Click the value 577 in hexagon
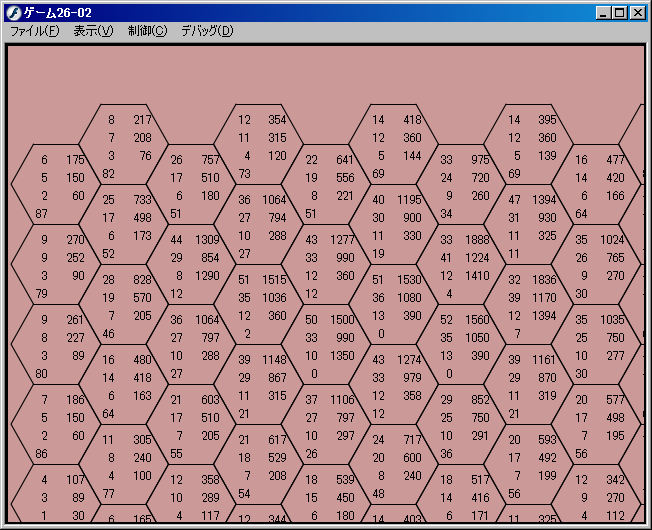Screen dimensions: 652x530 [615, 400]
